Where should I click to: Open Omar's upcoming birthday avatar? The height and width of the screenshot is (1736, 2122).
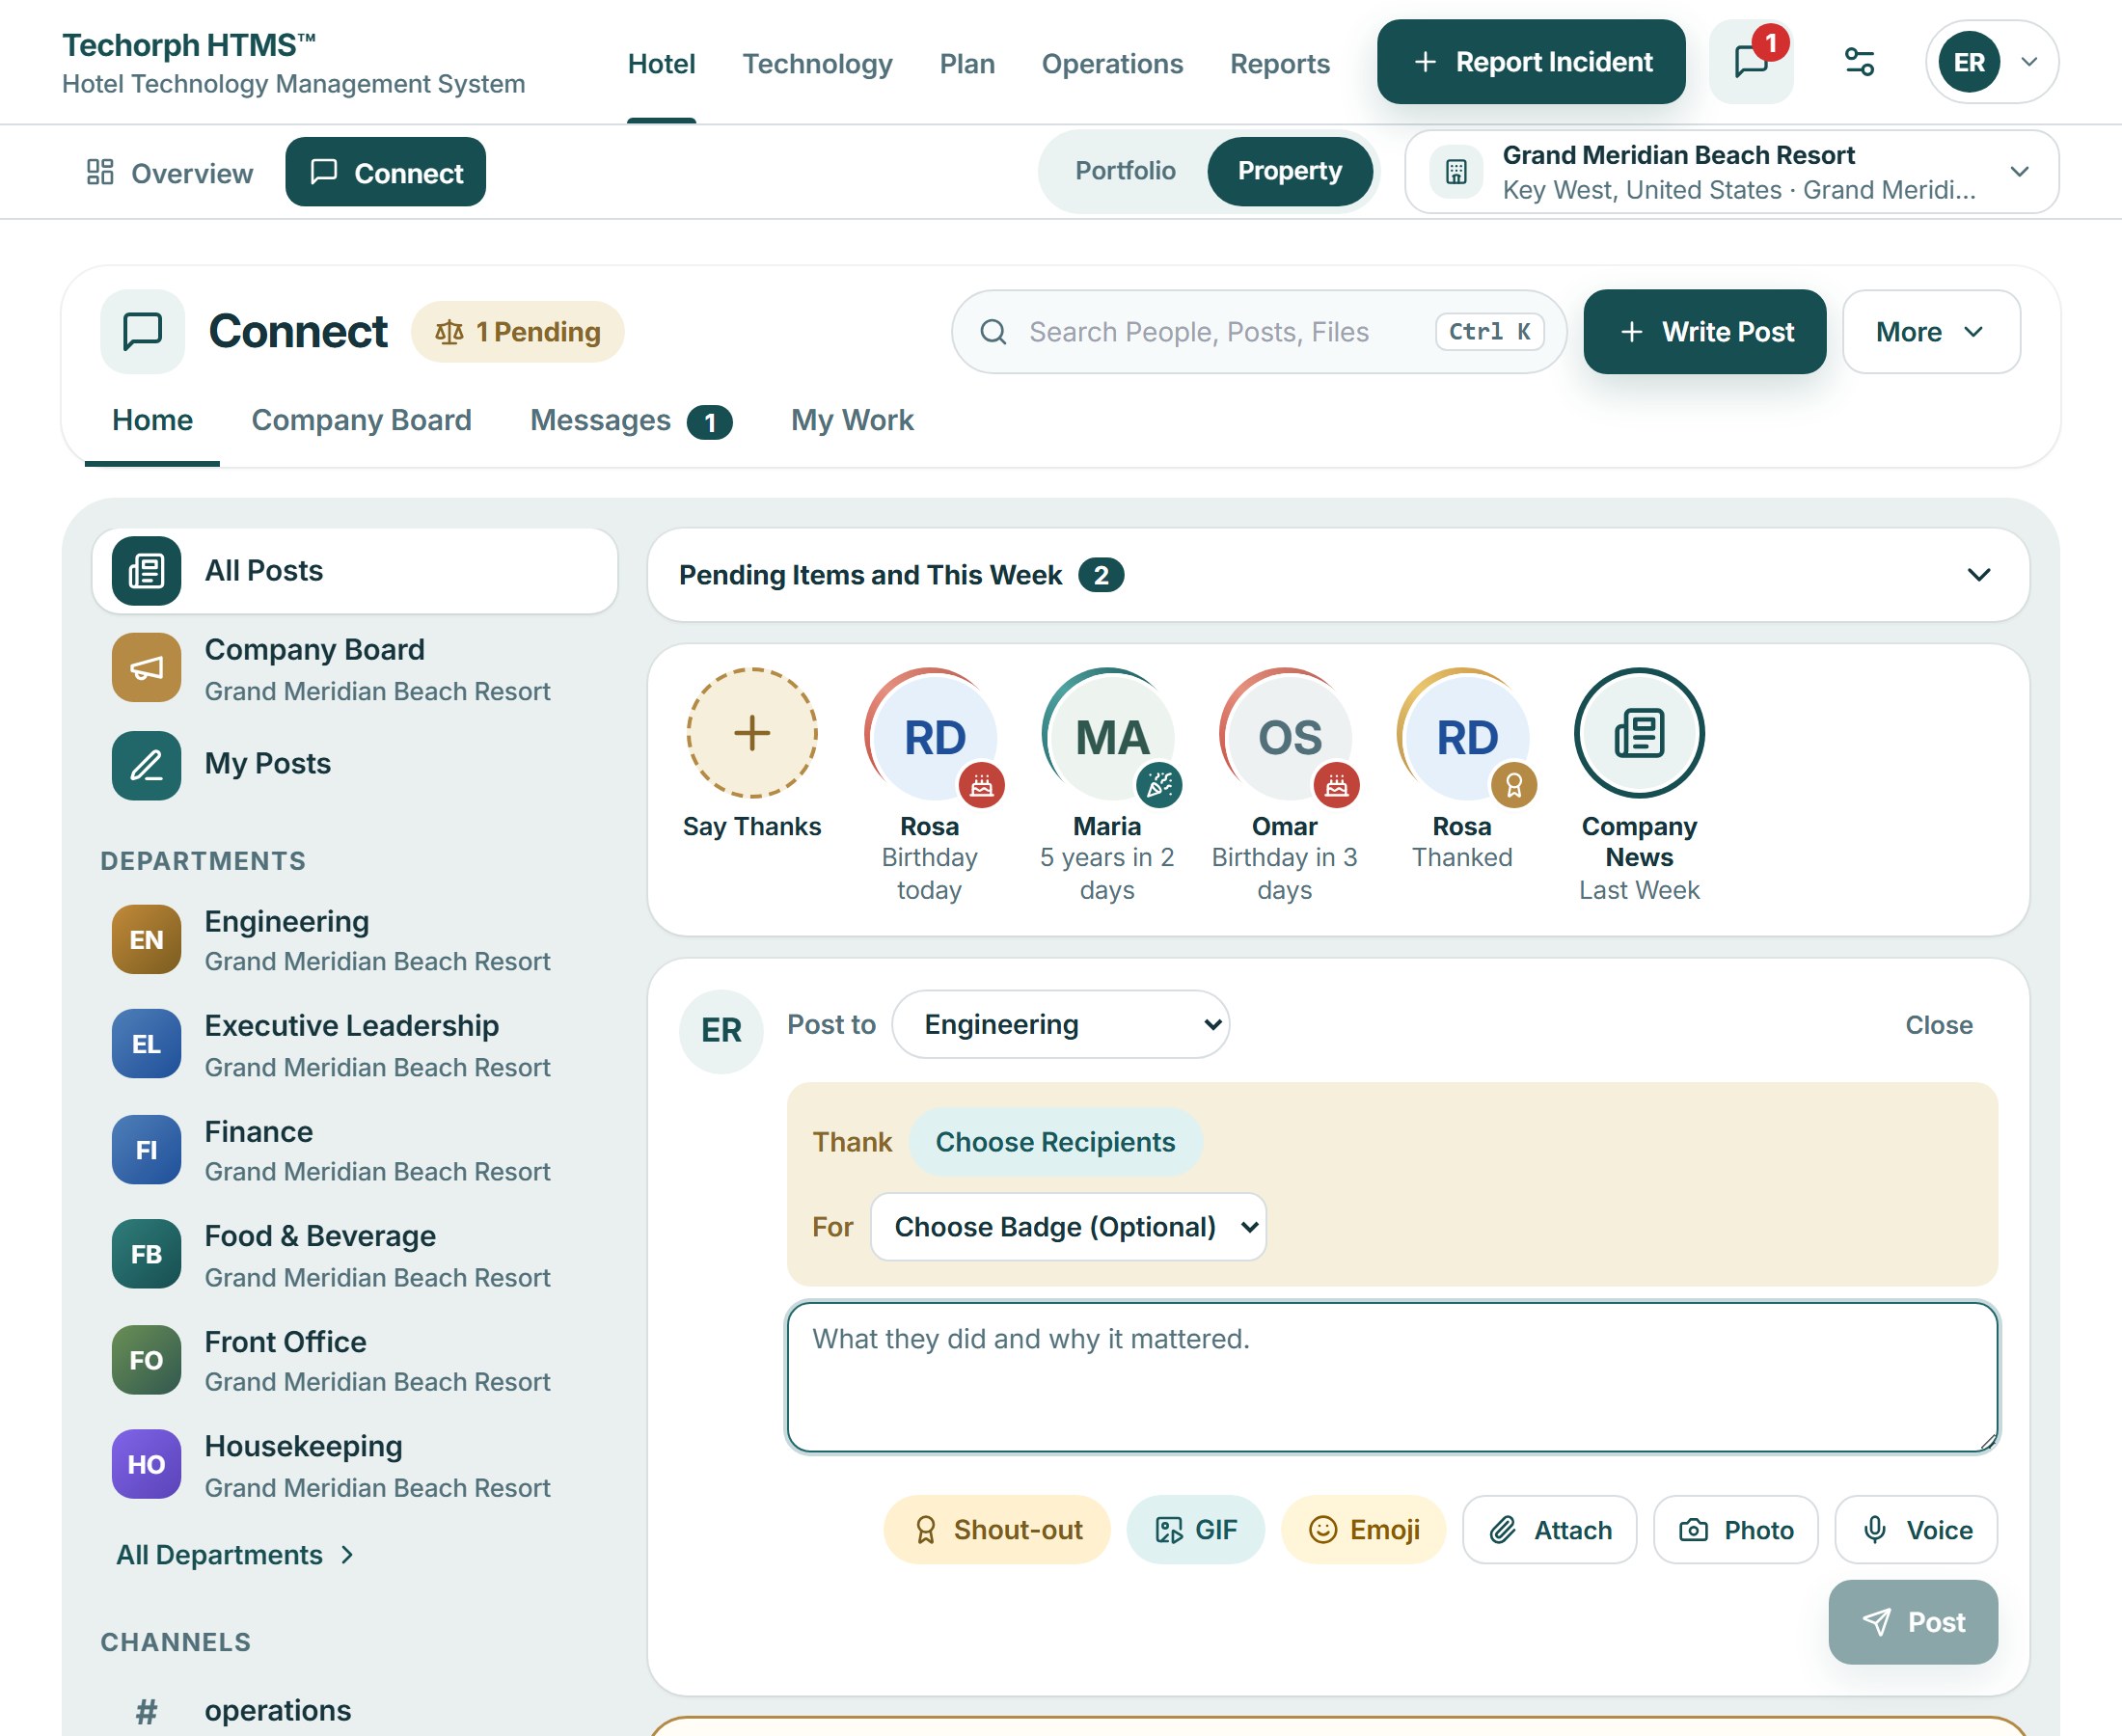click(1285, 733)
